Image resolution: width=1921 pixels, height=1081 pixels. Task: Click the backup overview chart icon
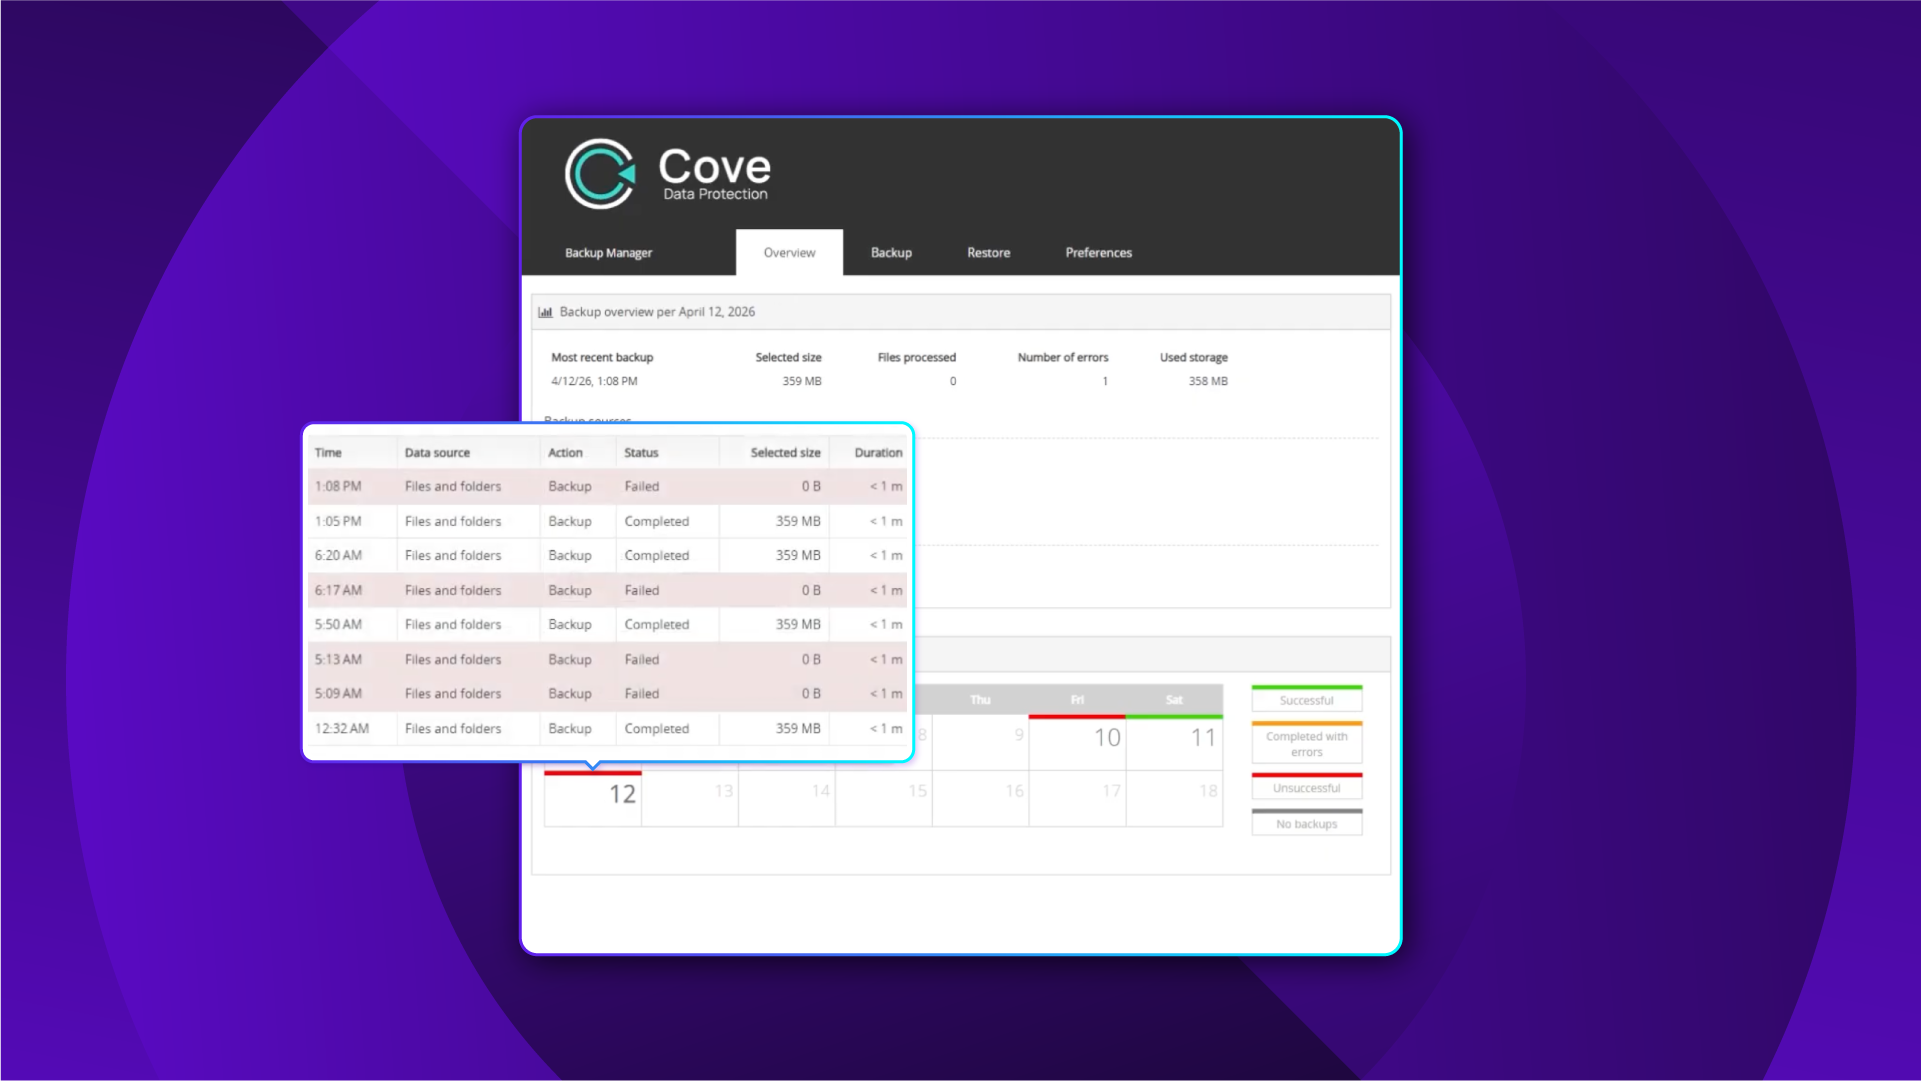(x=546, y=312)
